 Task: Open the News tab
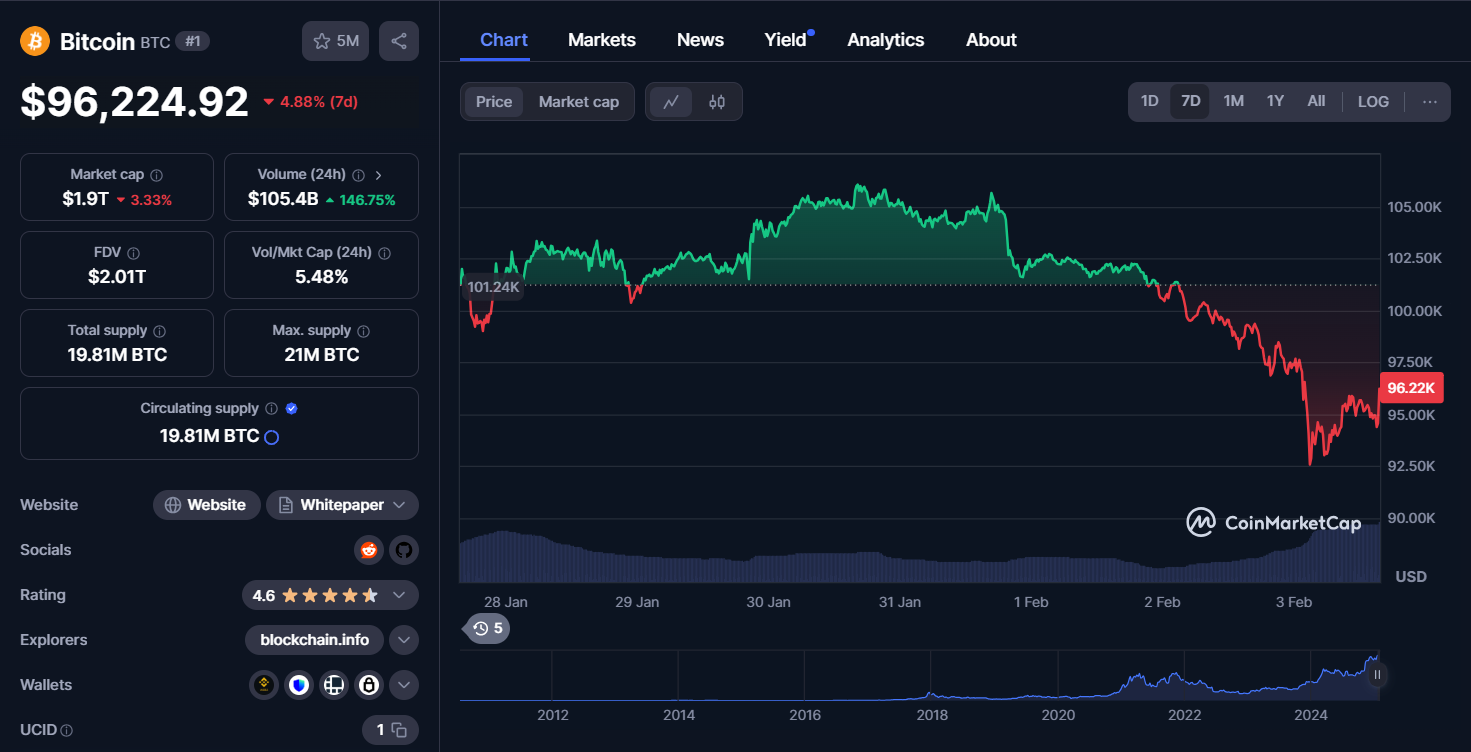(700, 40)
